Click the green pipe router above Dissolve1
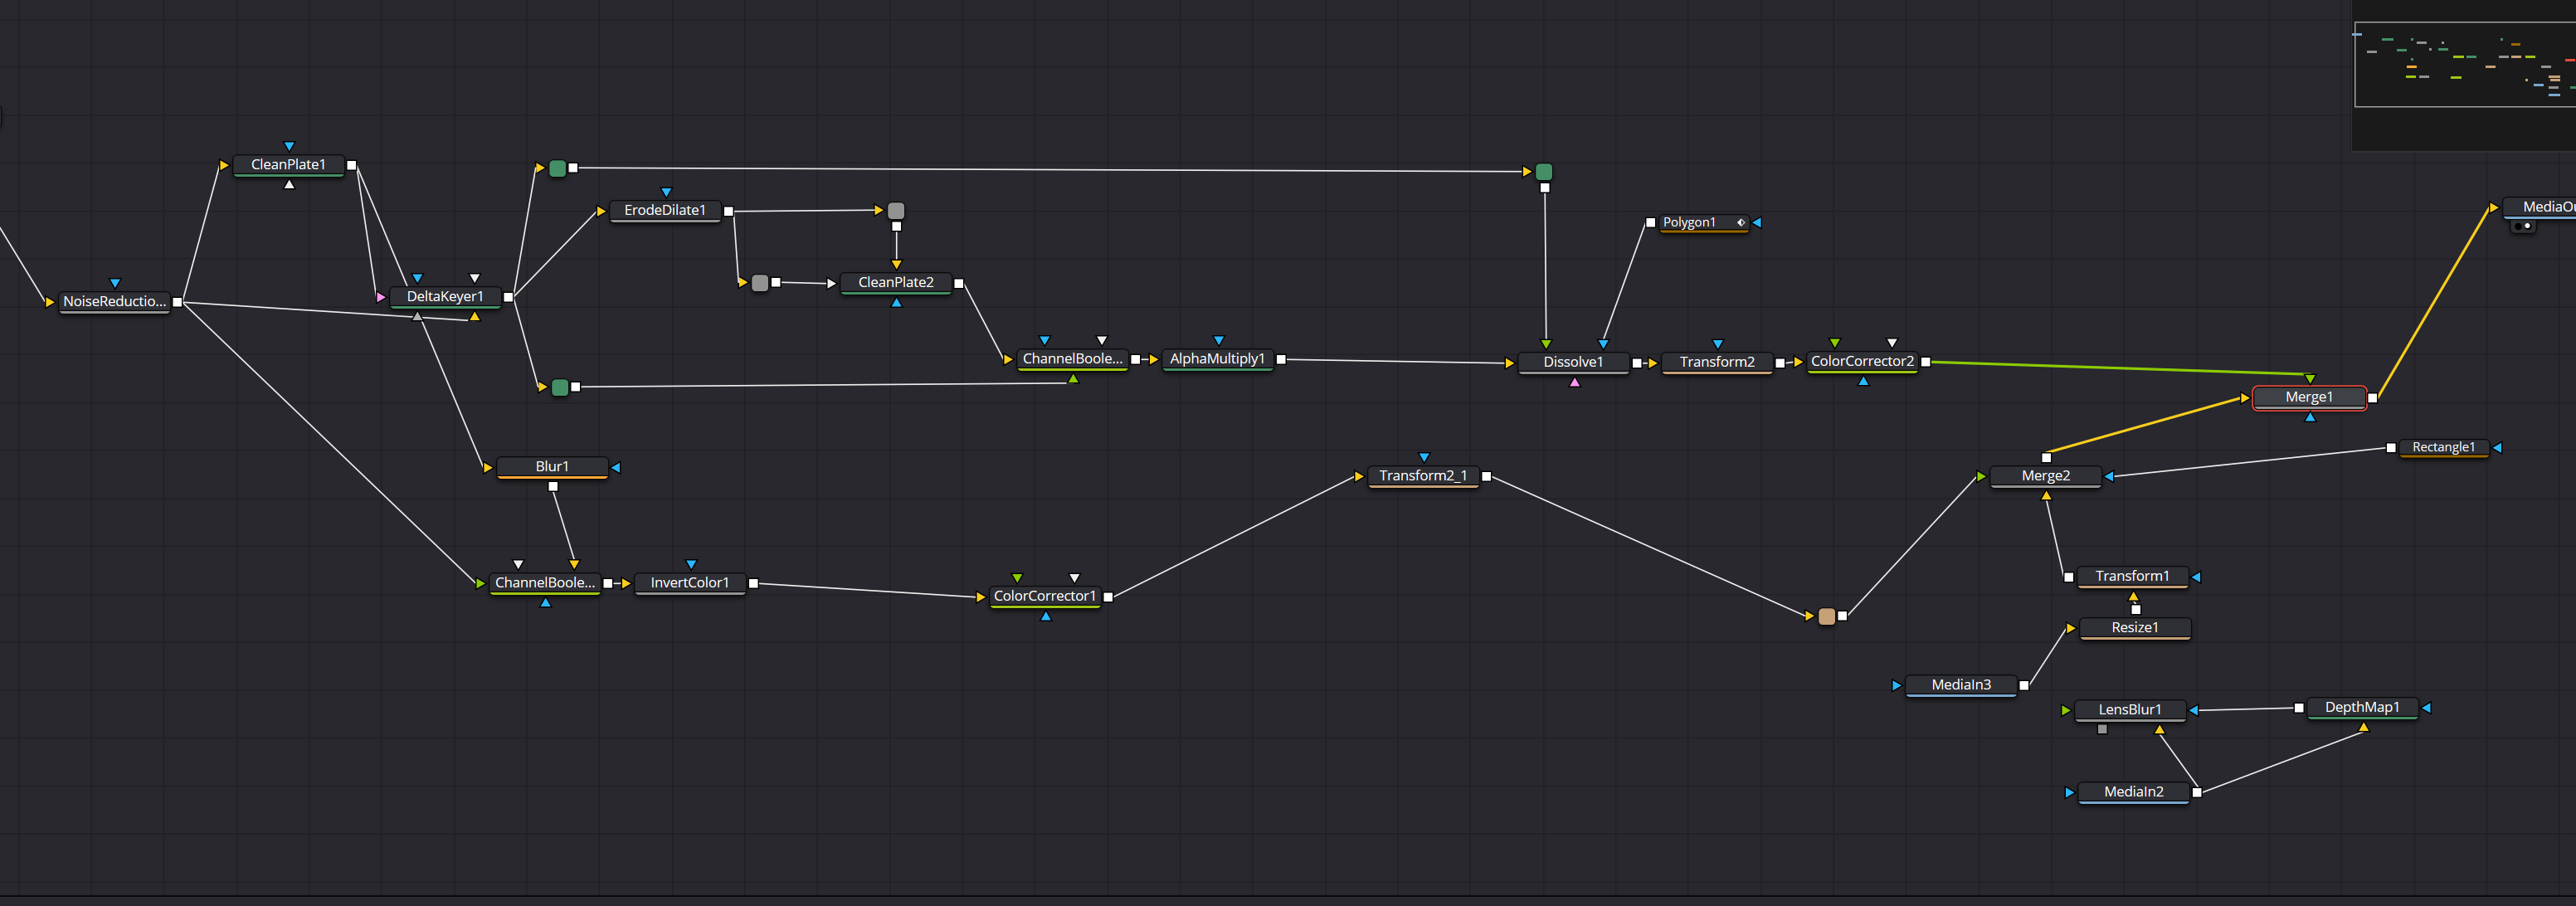 (x=1543, y=172)
